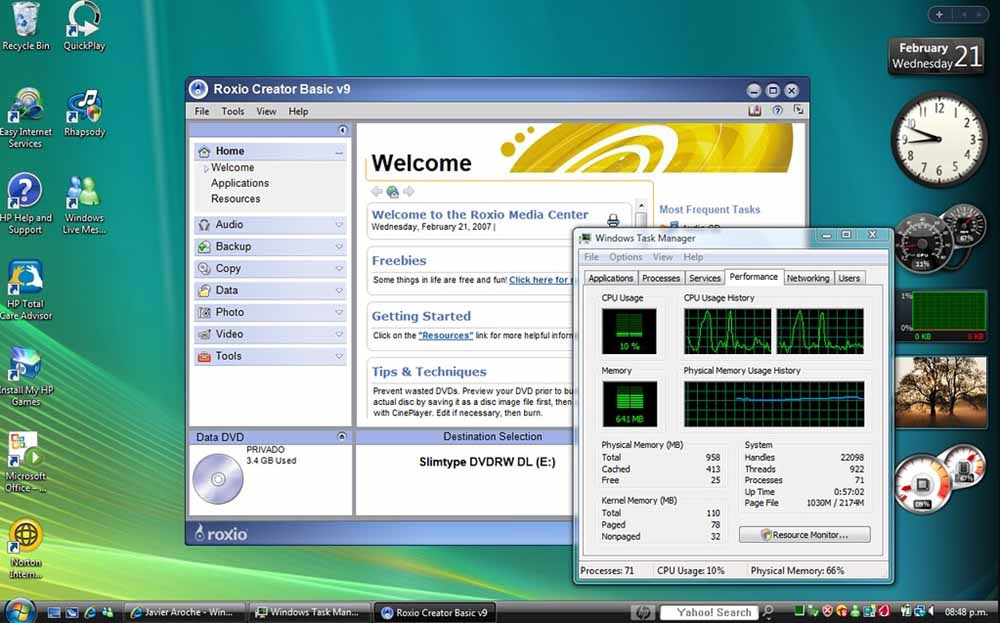This screenshot has width=1000, height=623.
Task: Select Welcome under Roxio Home
Action: click(232, 168)
